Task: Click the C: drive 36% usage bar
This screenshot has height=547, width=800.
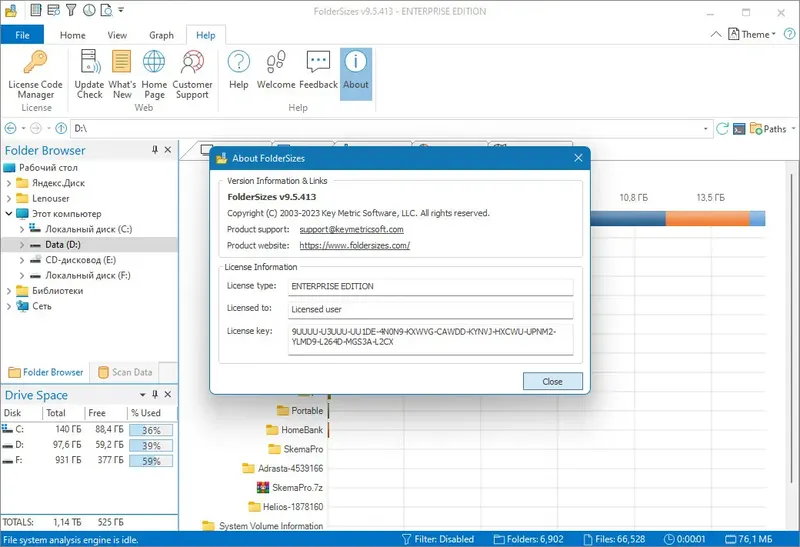Action: click(151, 430)
